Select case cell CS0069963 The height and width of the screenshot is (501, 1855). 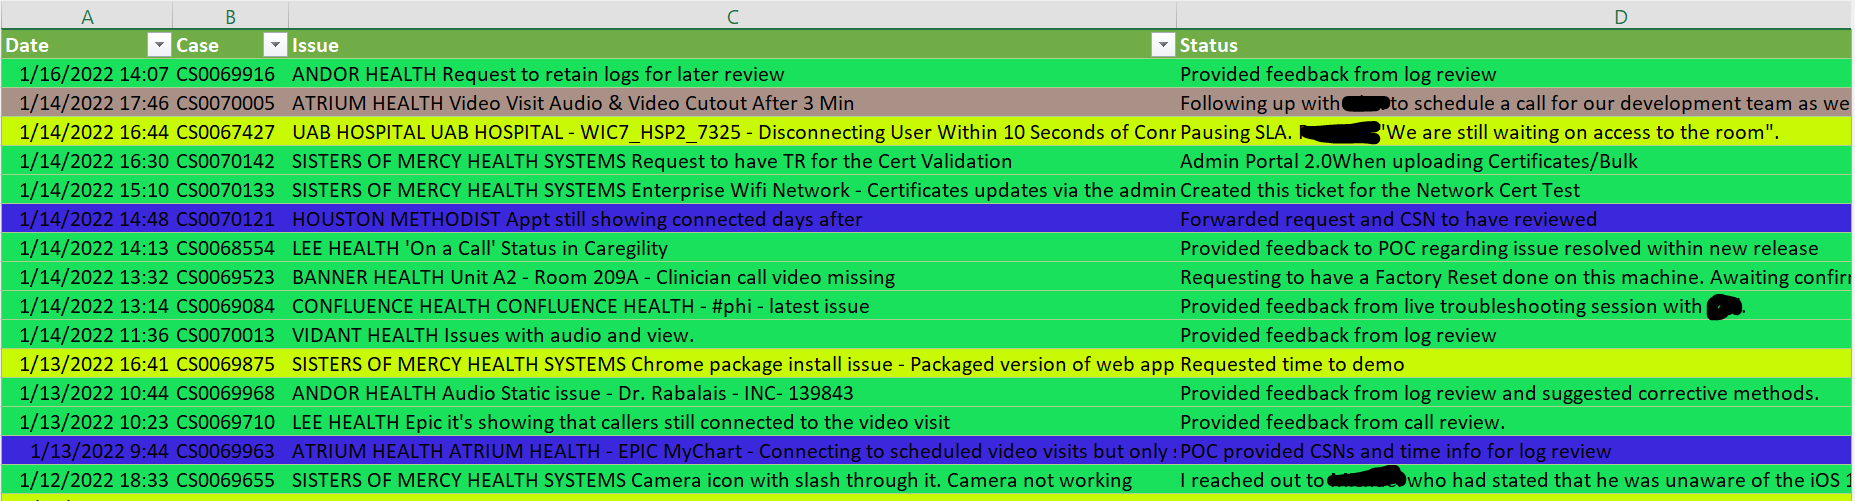coord(230,451)
